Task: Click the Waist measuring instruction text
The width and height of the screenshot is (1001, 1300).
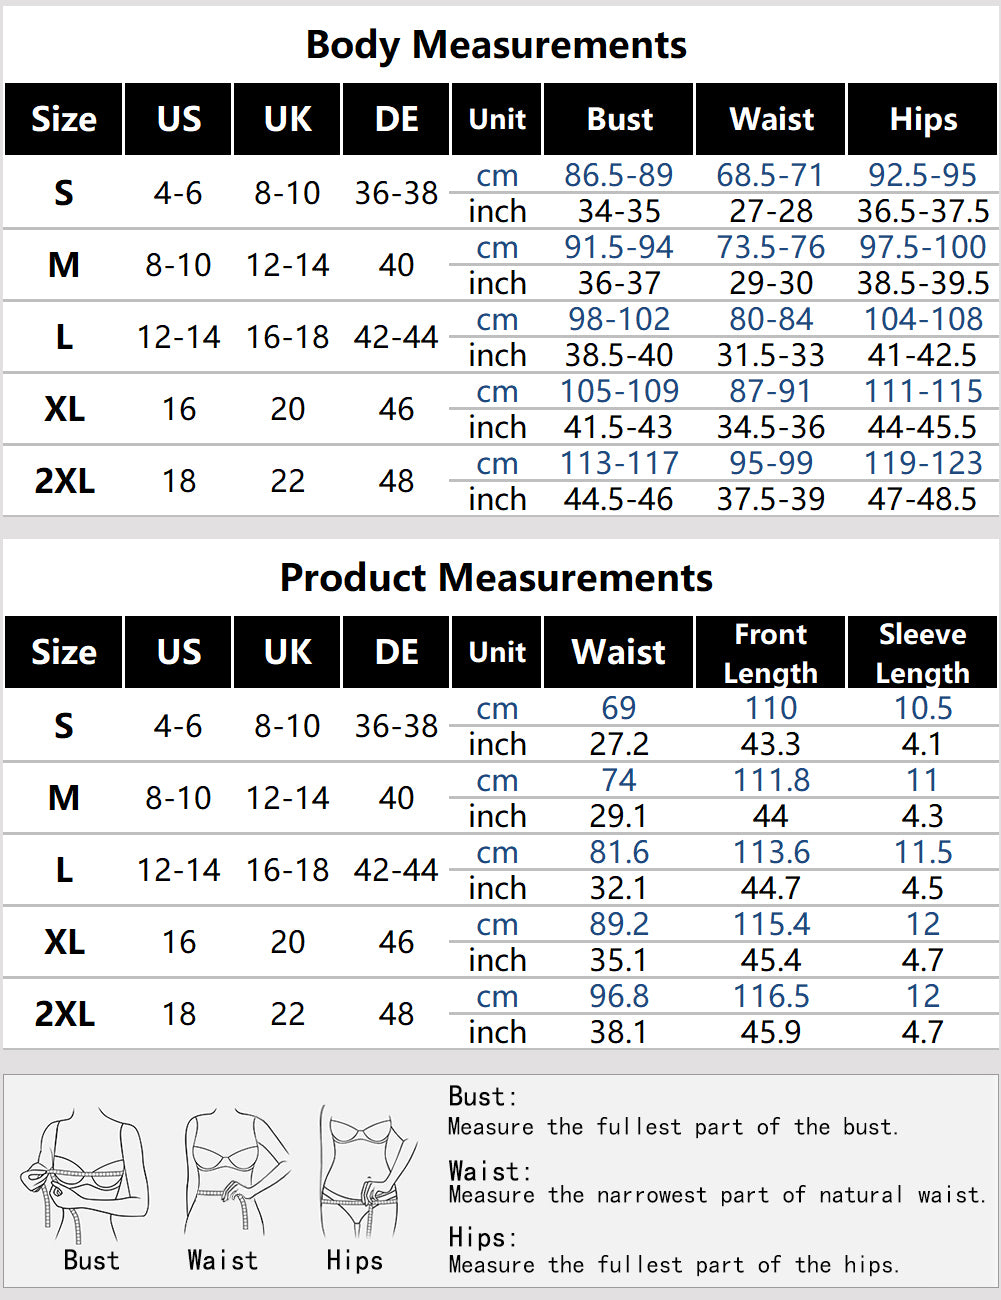Action: [x=716, y=1195]
